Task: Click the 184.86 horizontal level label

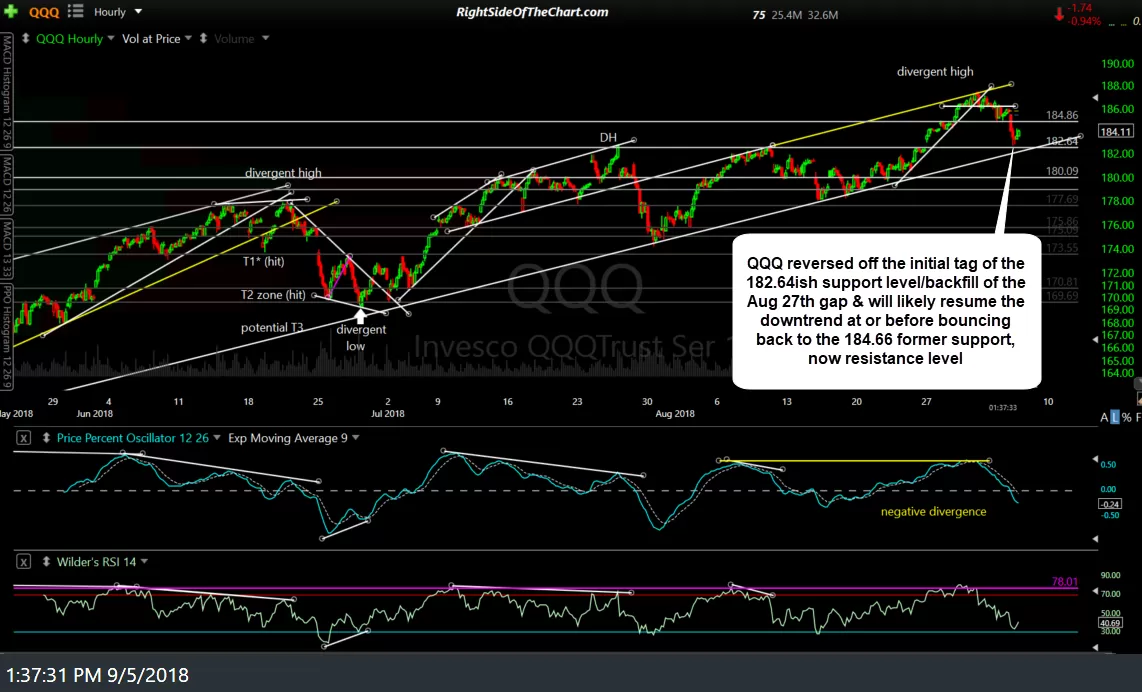Action: click(x=1062, y=115)
